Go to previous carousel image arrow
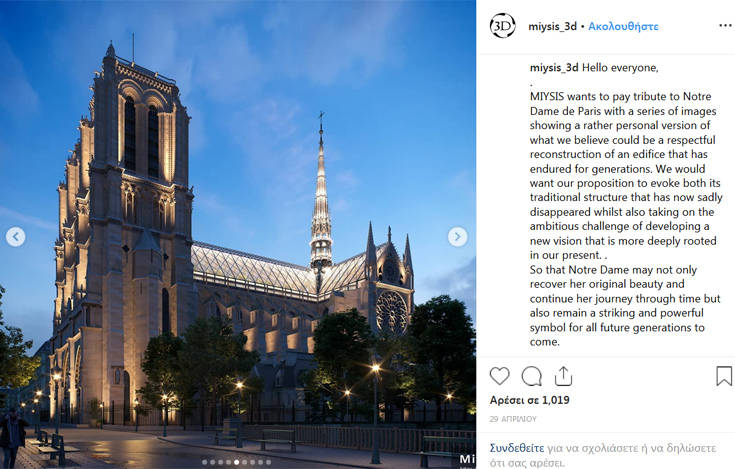This screenshot has width=735, height=469. 16,237
